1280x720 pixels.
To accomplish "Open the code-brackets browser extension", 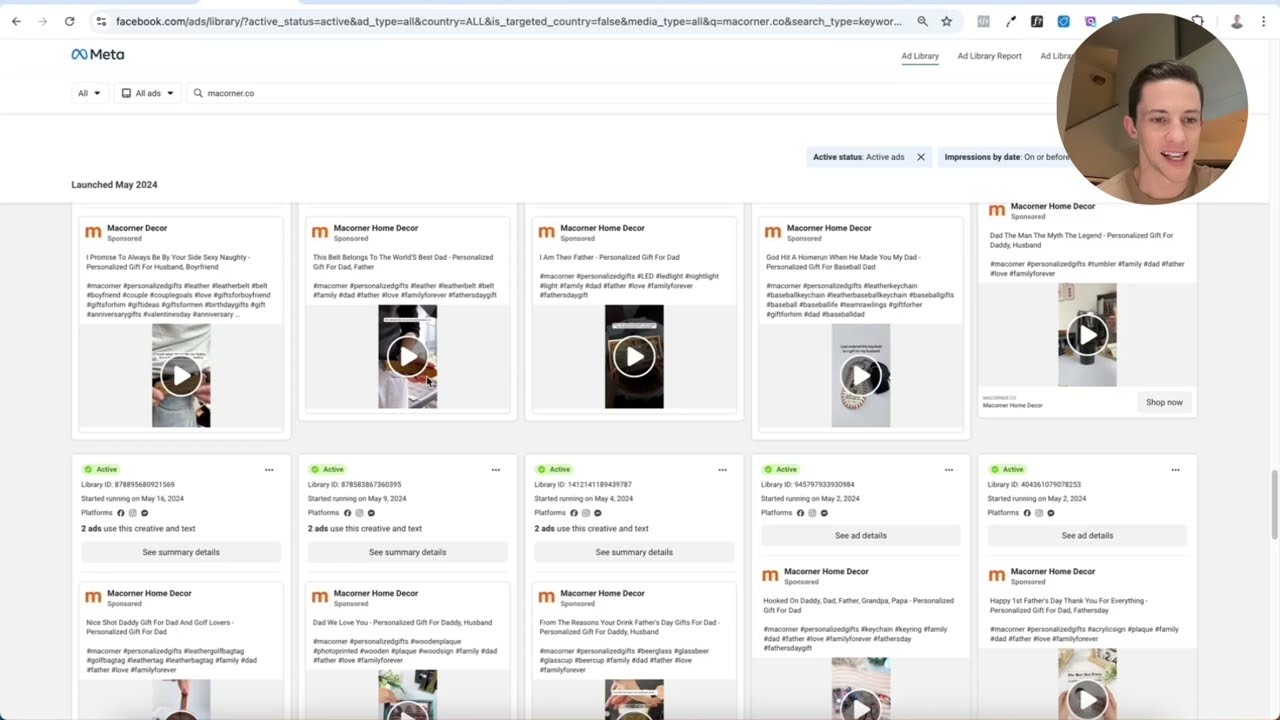I will tap(984, 21).
